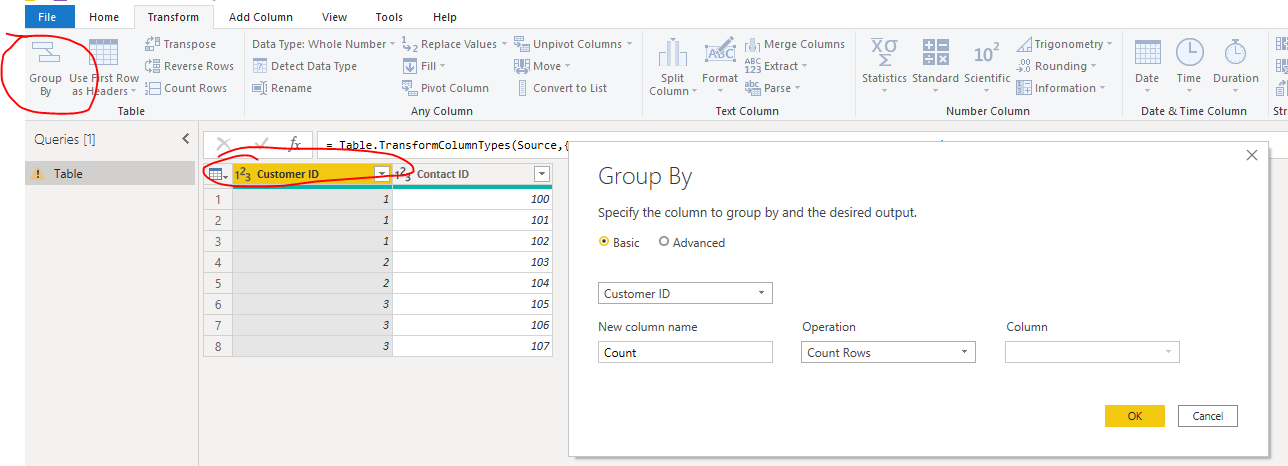Click Reverse Rows in the ribbon
Screen dimensions: 1288x466
tap(189, 66)
